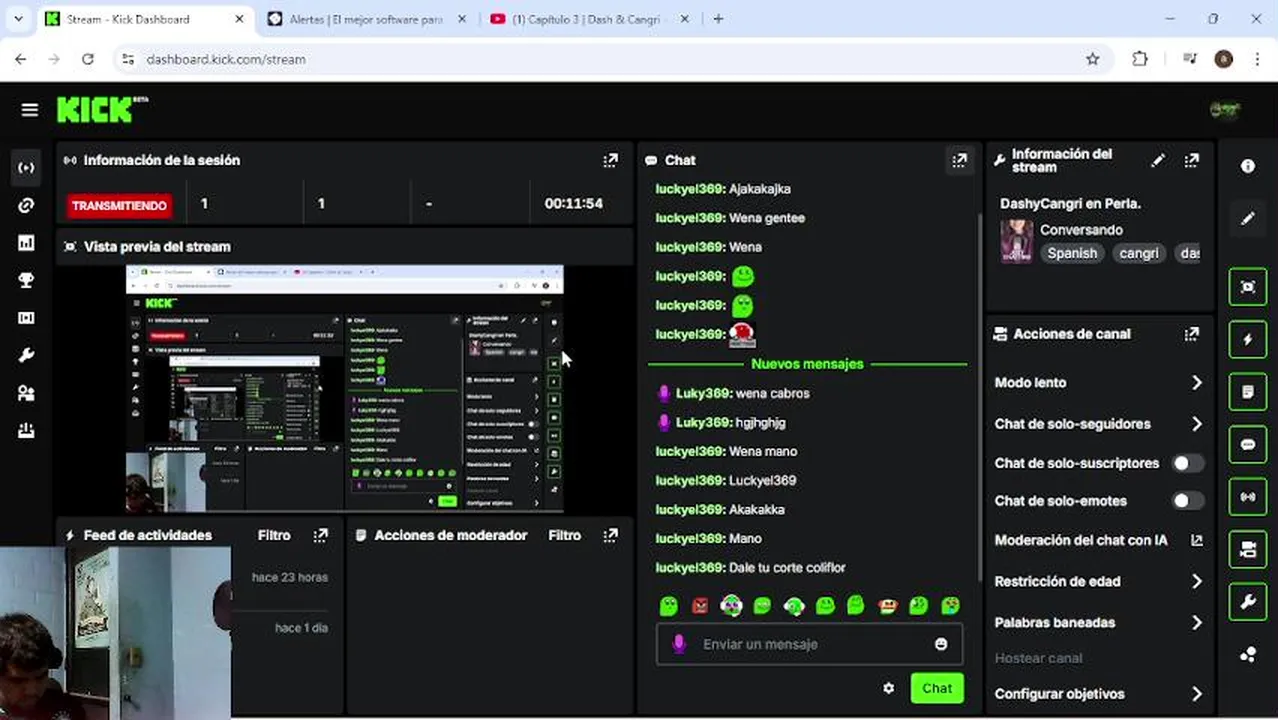Enable Chat de solo-emotes switch
The width and height of the screenshot is (1278, 720).
coord(1187,500)
